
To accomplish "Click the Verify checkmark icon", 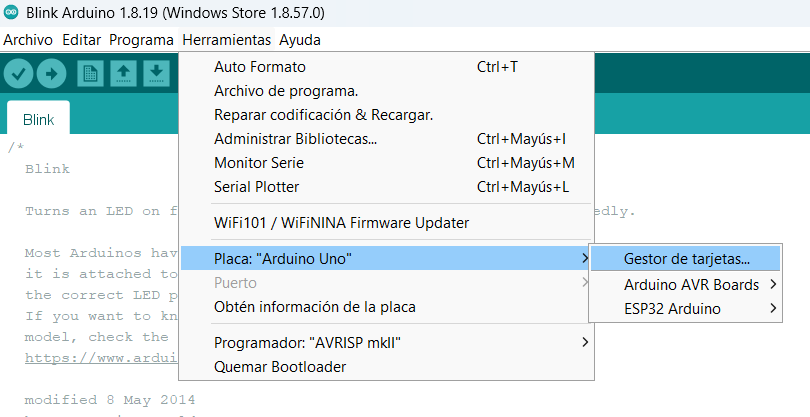I will 19,74.
